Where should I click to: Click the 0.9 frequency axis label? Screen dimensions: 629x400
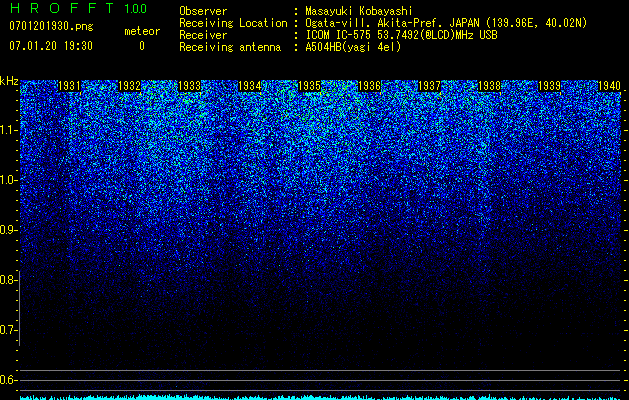tap(8, 230)
